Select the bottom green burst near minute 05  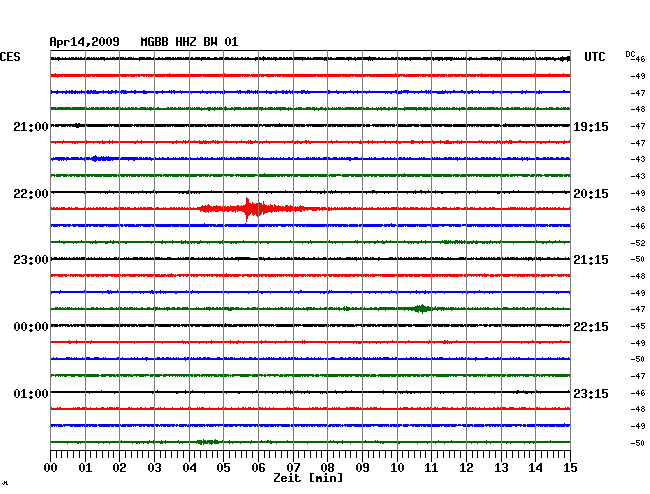[208, 442]
